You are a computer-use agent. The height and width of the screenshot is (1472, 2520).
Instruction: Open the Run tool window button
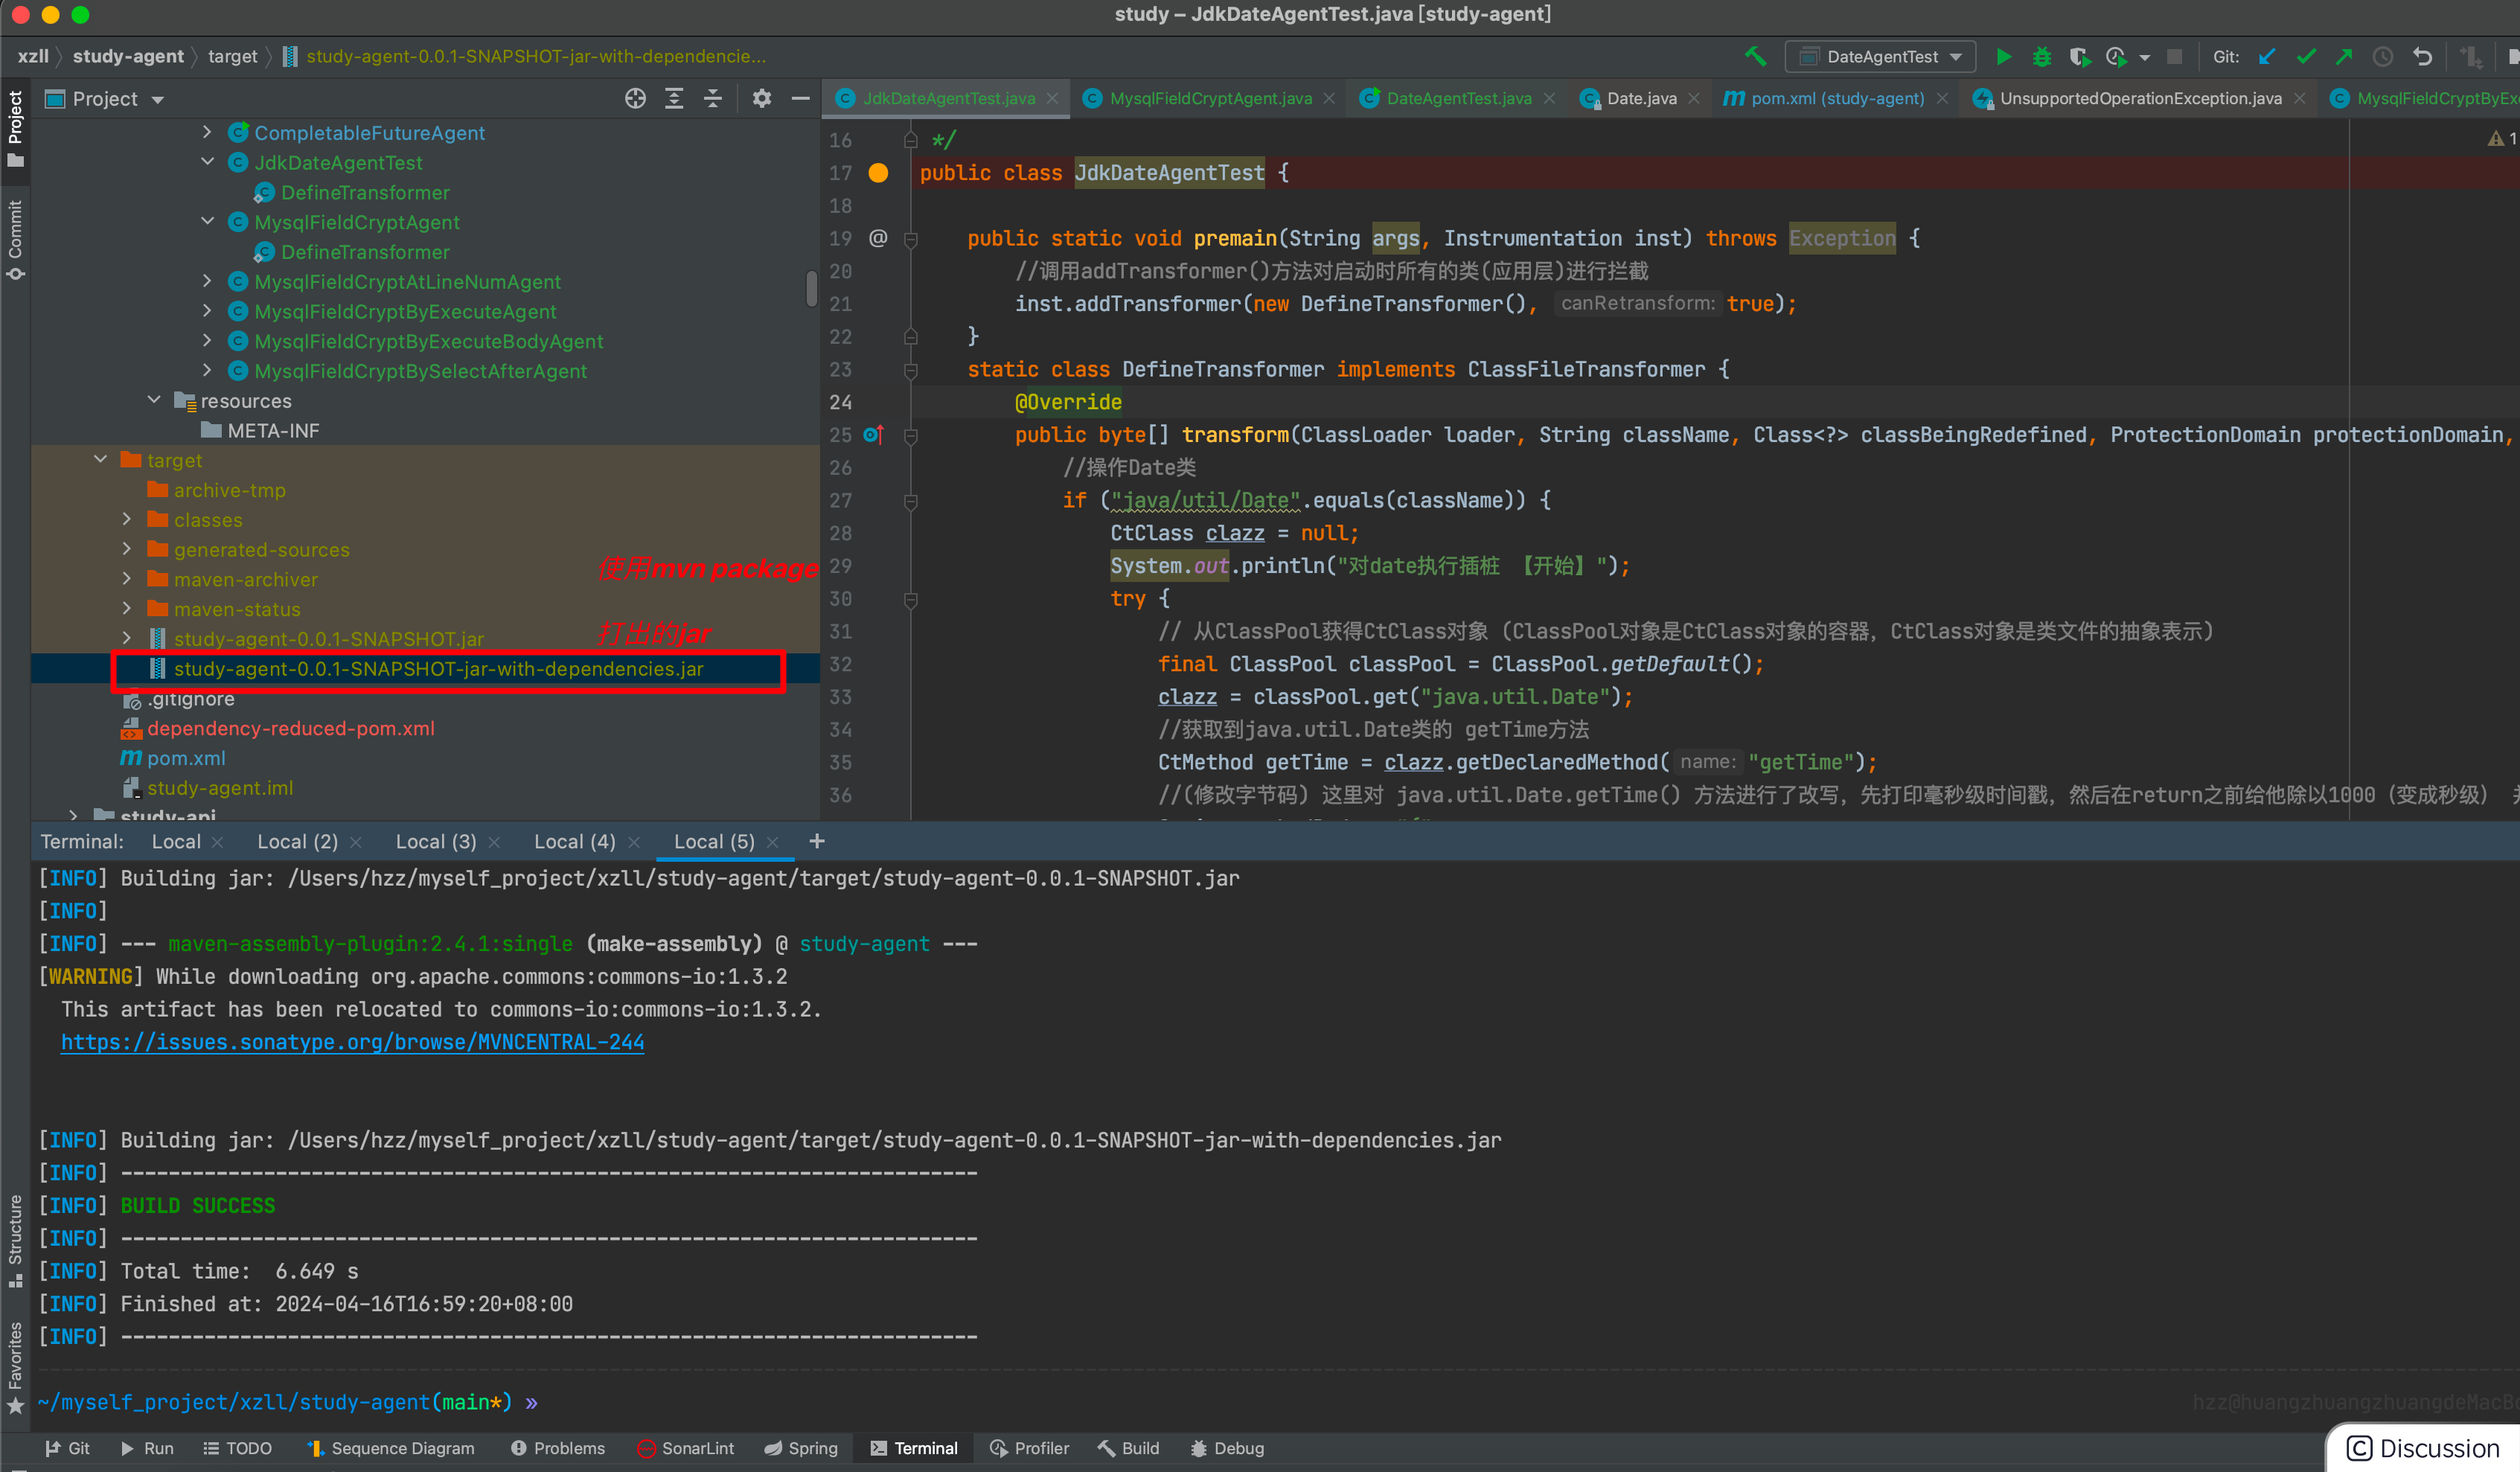147,1448
